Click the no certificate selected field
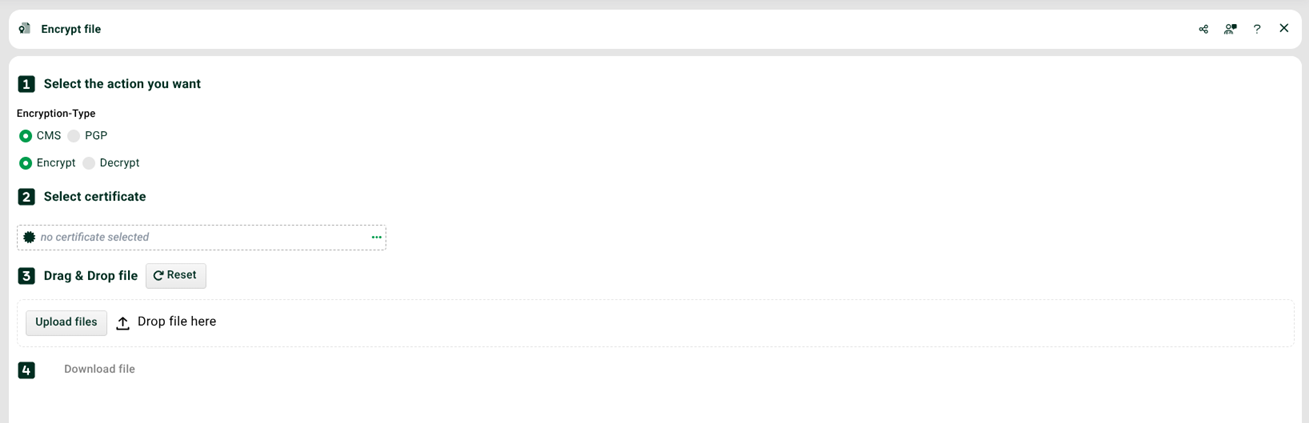1309x423 pixels. click(x=201, y=237)
